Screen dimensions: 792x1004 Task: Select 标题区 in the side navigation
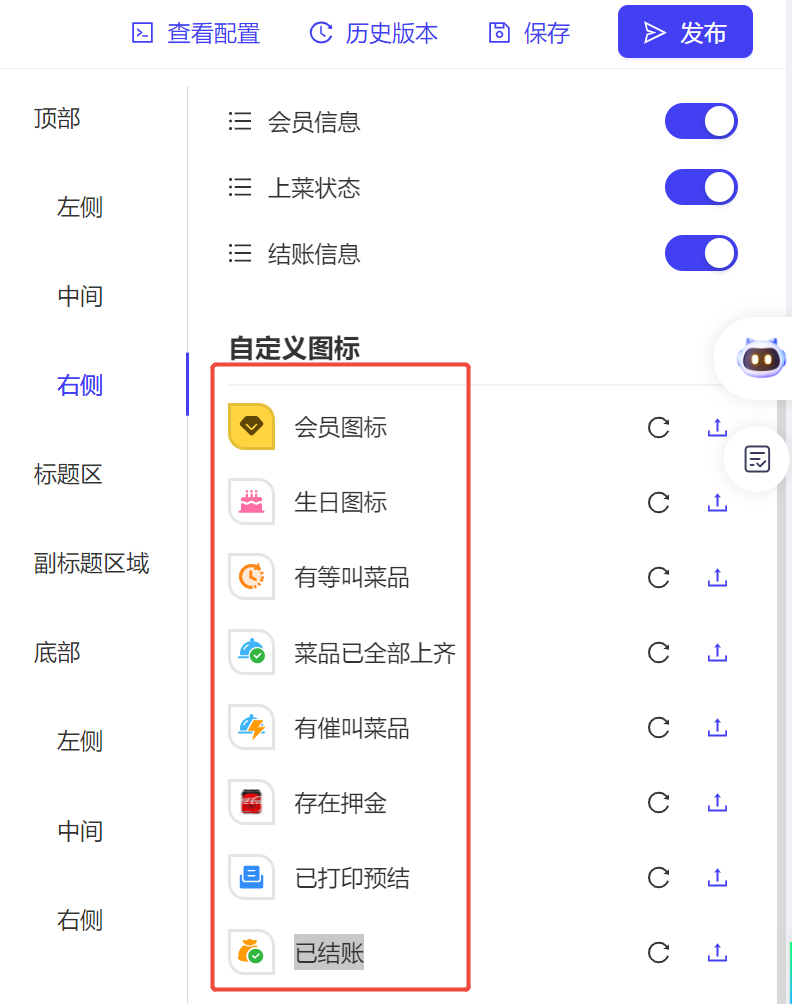click(x=68, y=474)
